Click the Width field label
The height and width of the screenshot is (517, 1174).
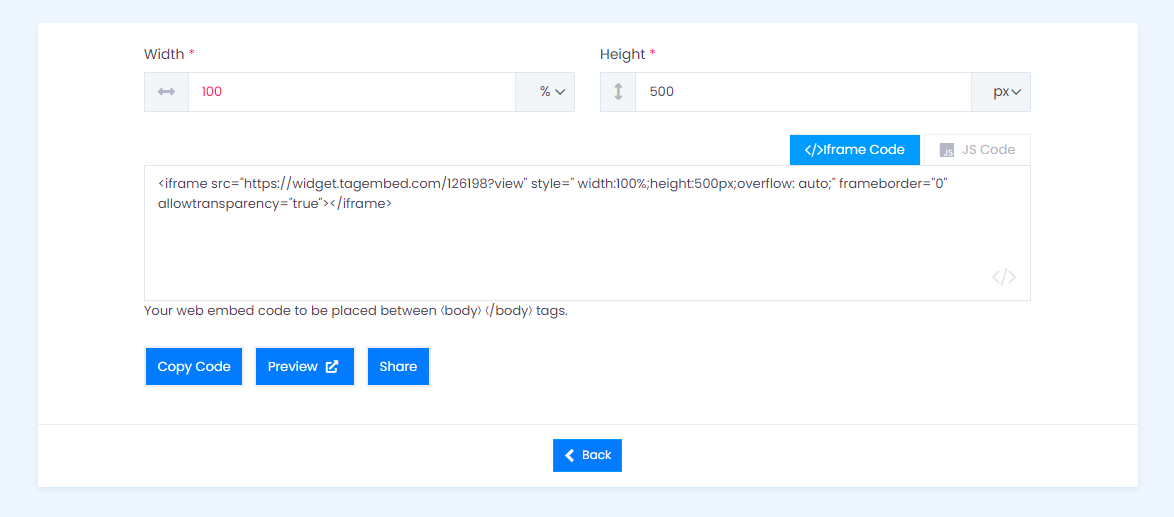(x=169, y=54)
